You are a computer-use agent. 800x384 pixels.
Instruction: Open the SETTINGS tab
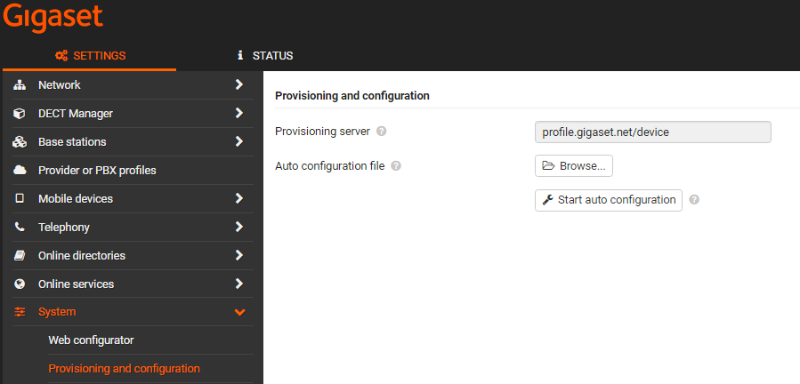pos(90,56)
